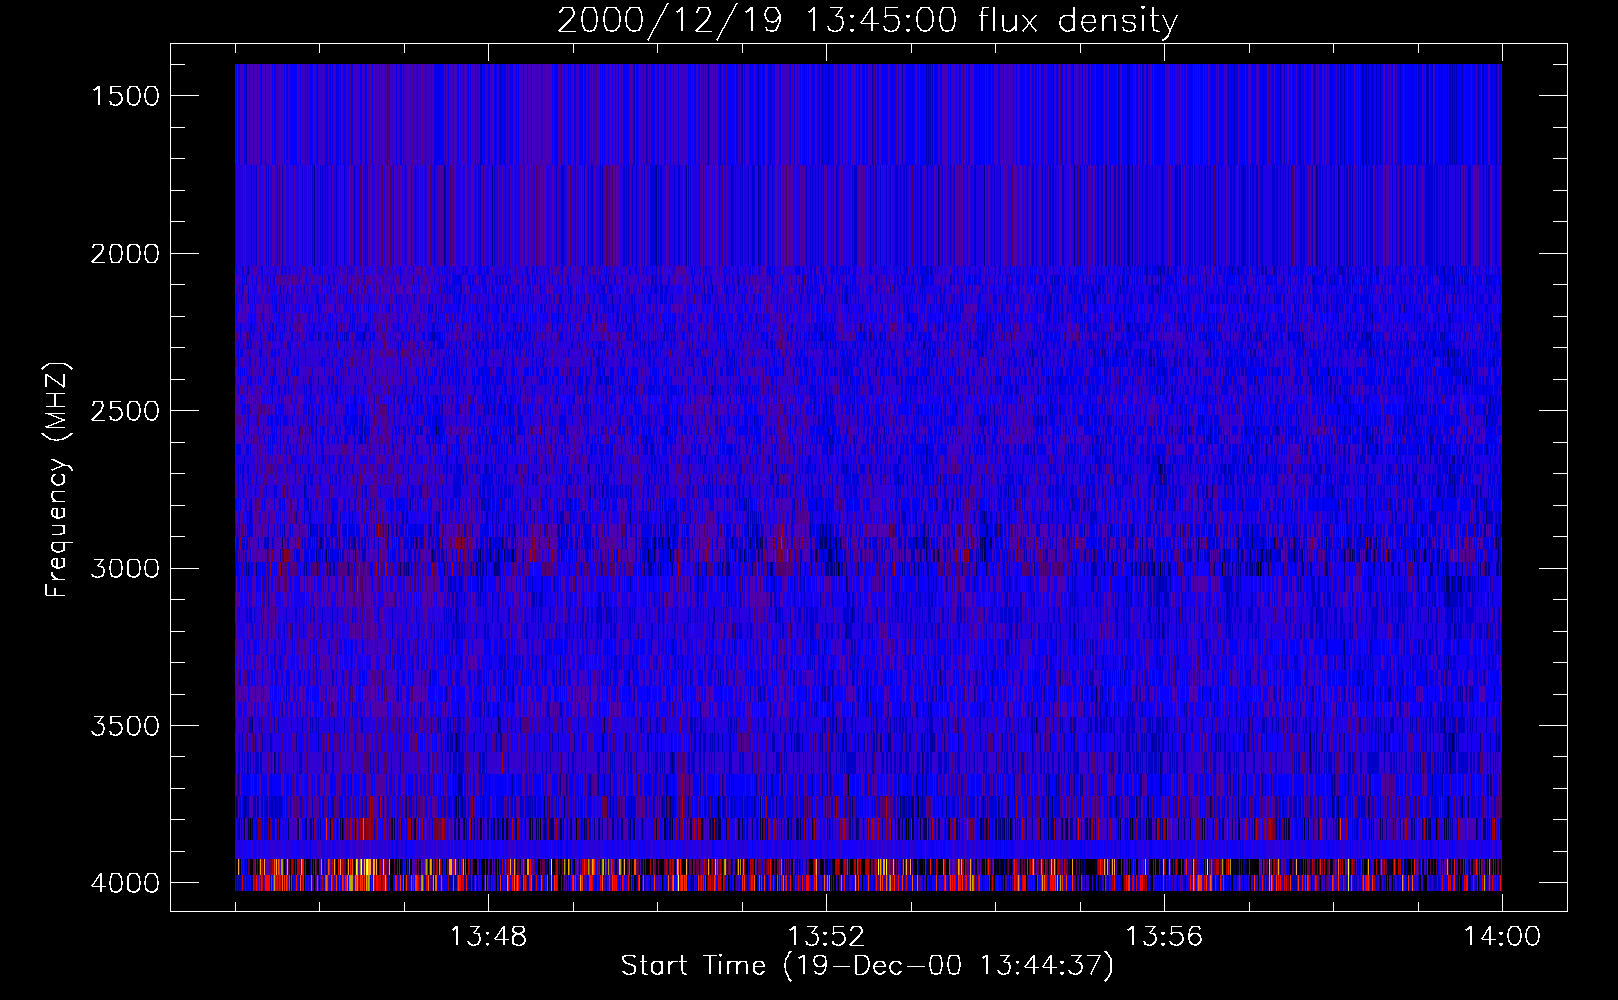Select the 4000 frequency tick label

point(125,883)
